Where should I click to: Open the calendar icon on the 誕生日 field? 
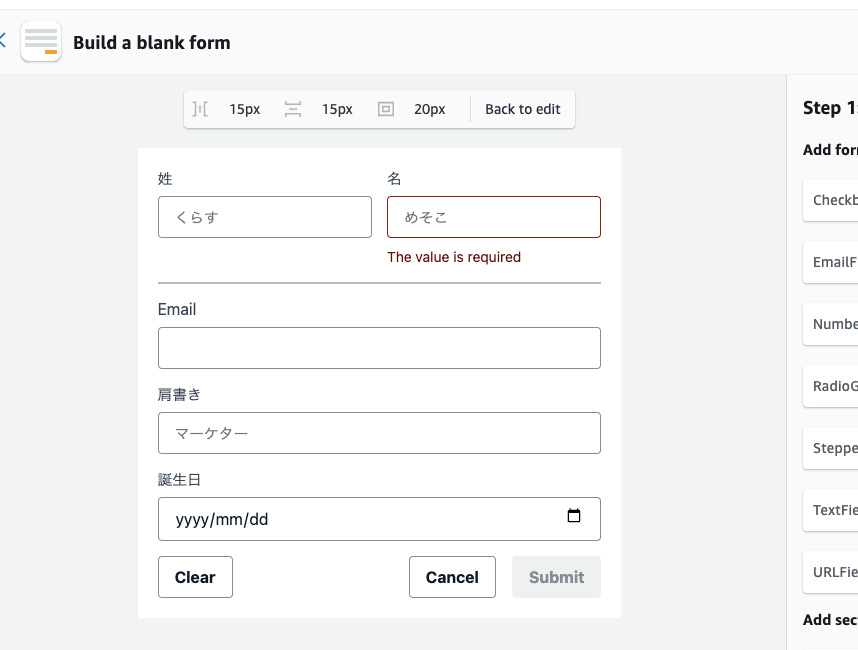(574, 518)
